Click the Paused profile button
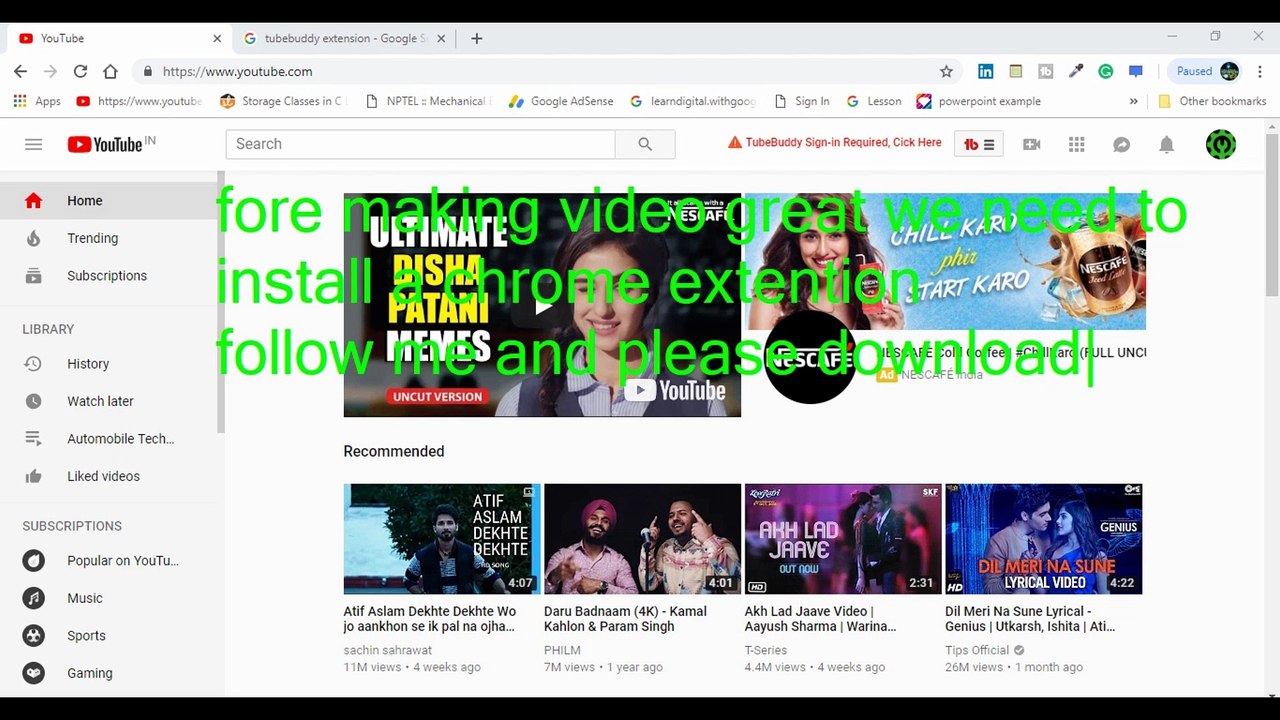1280x720 pixels. [1208, 71]
